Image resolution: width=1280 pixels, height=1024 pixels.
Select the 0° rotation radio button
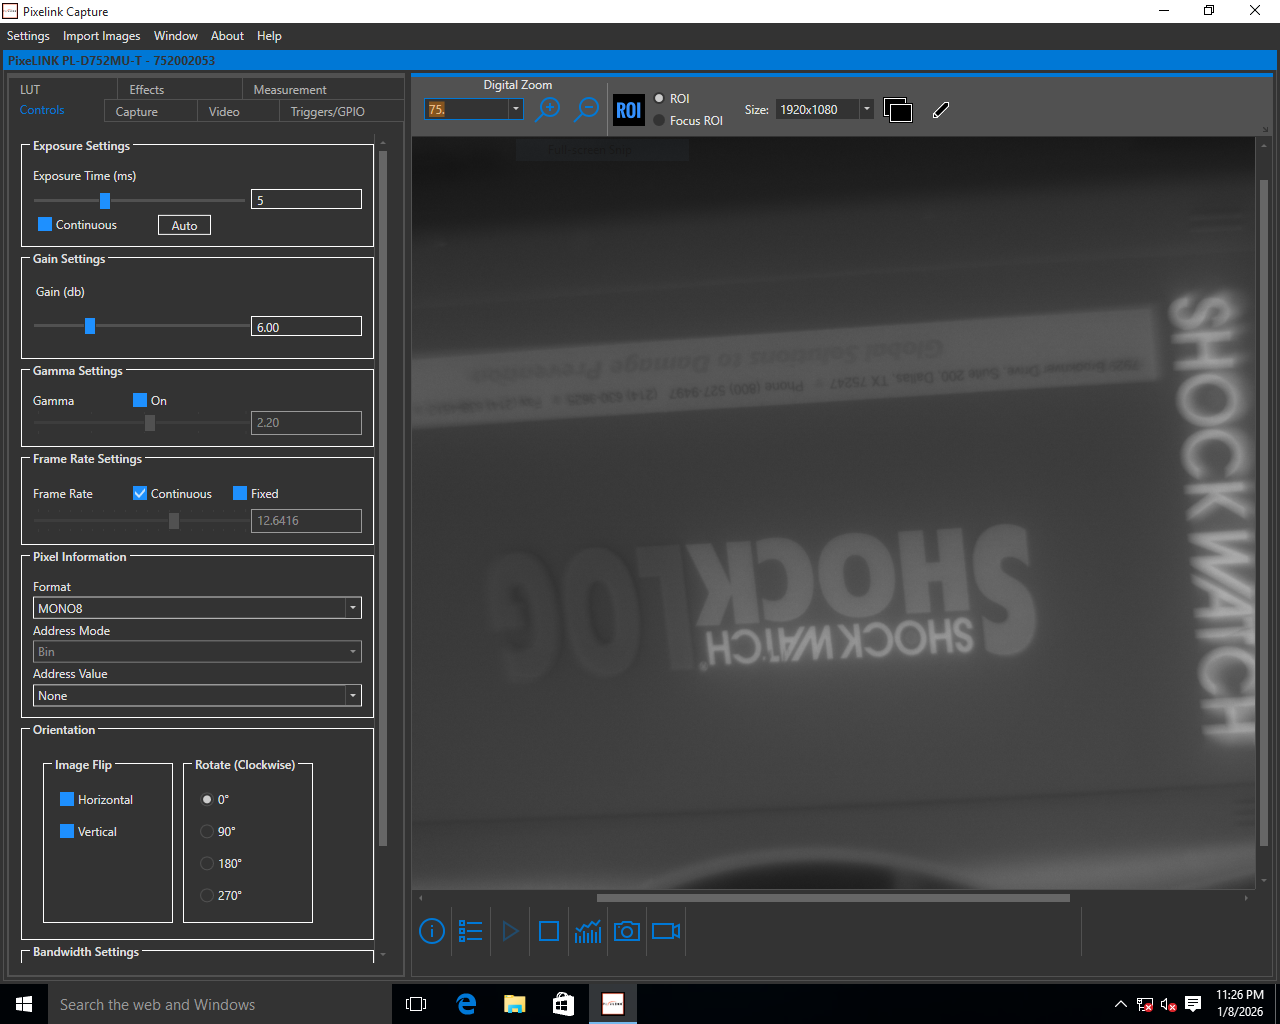pyautogui.click(x=207, y=799)
